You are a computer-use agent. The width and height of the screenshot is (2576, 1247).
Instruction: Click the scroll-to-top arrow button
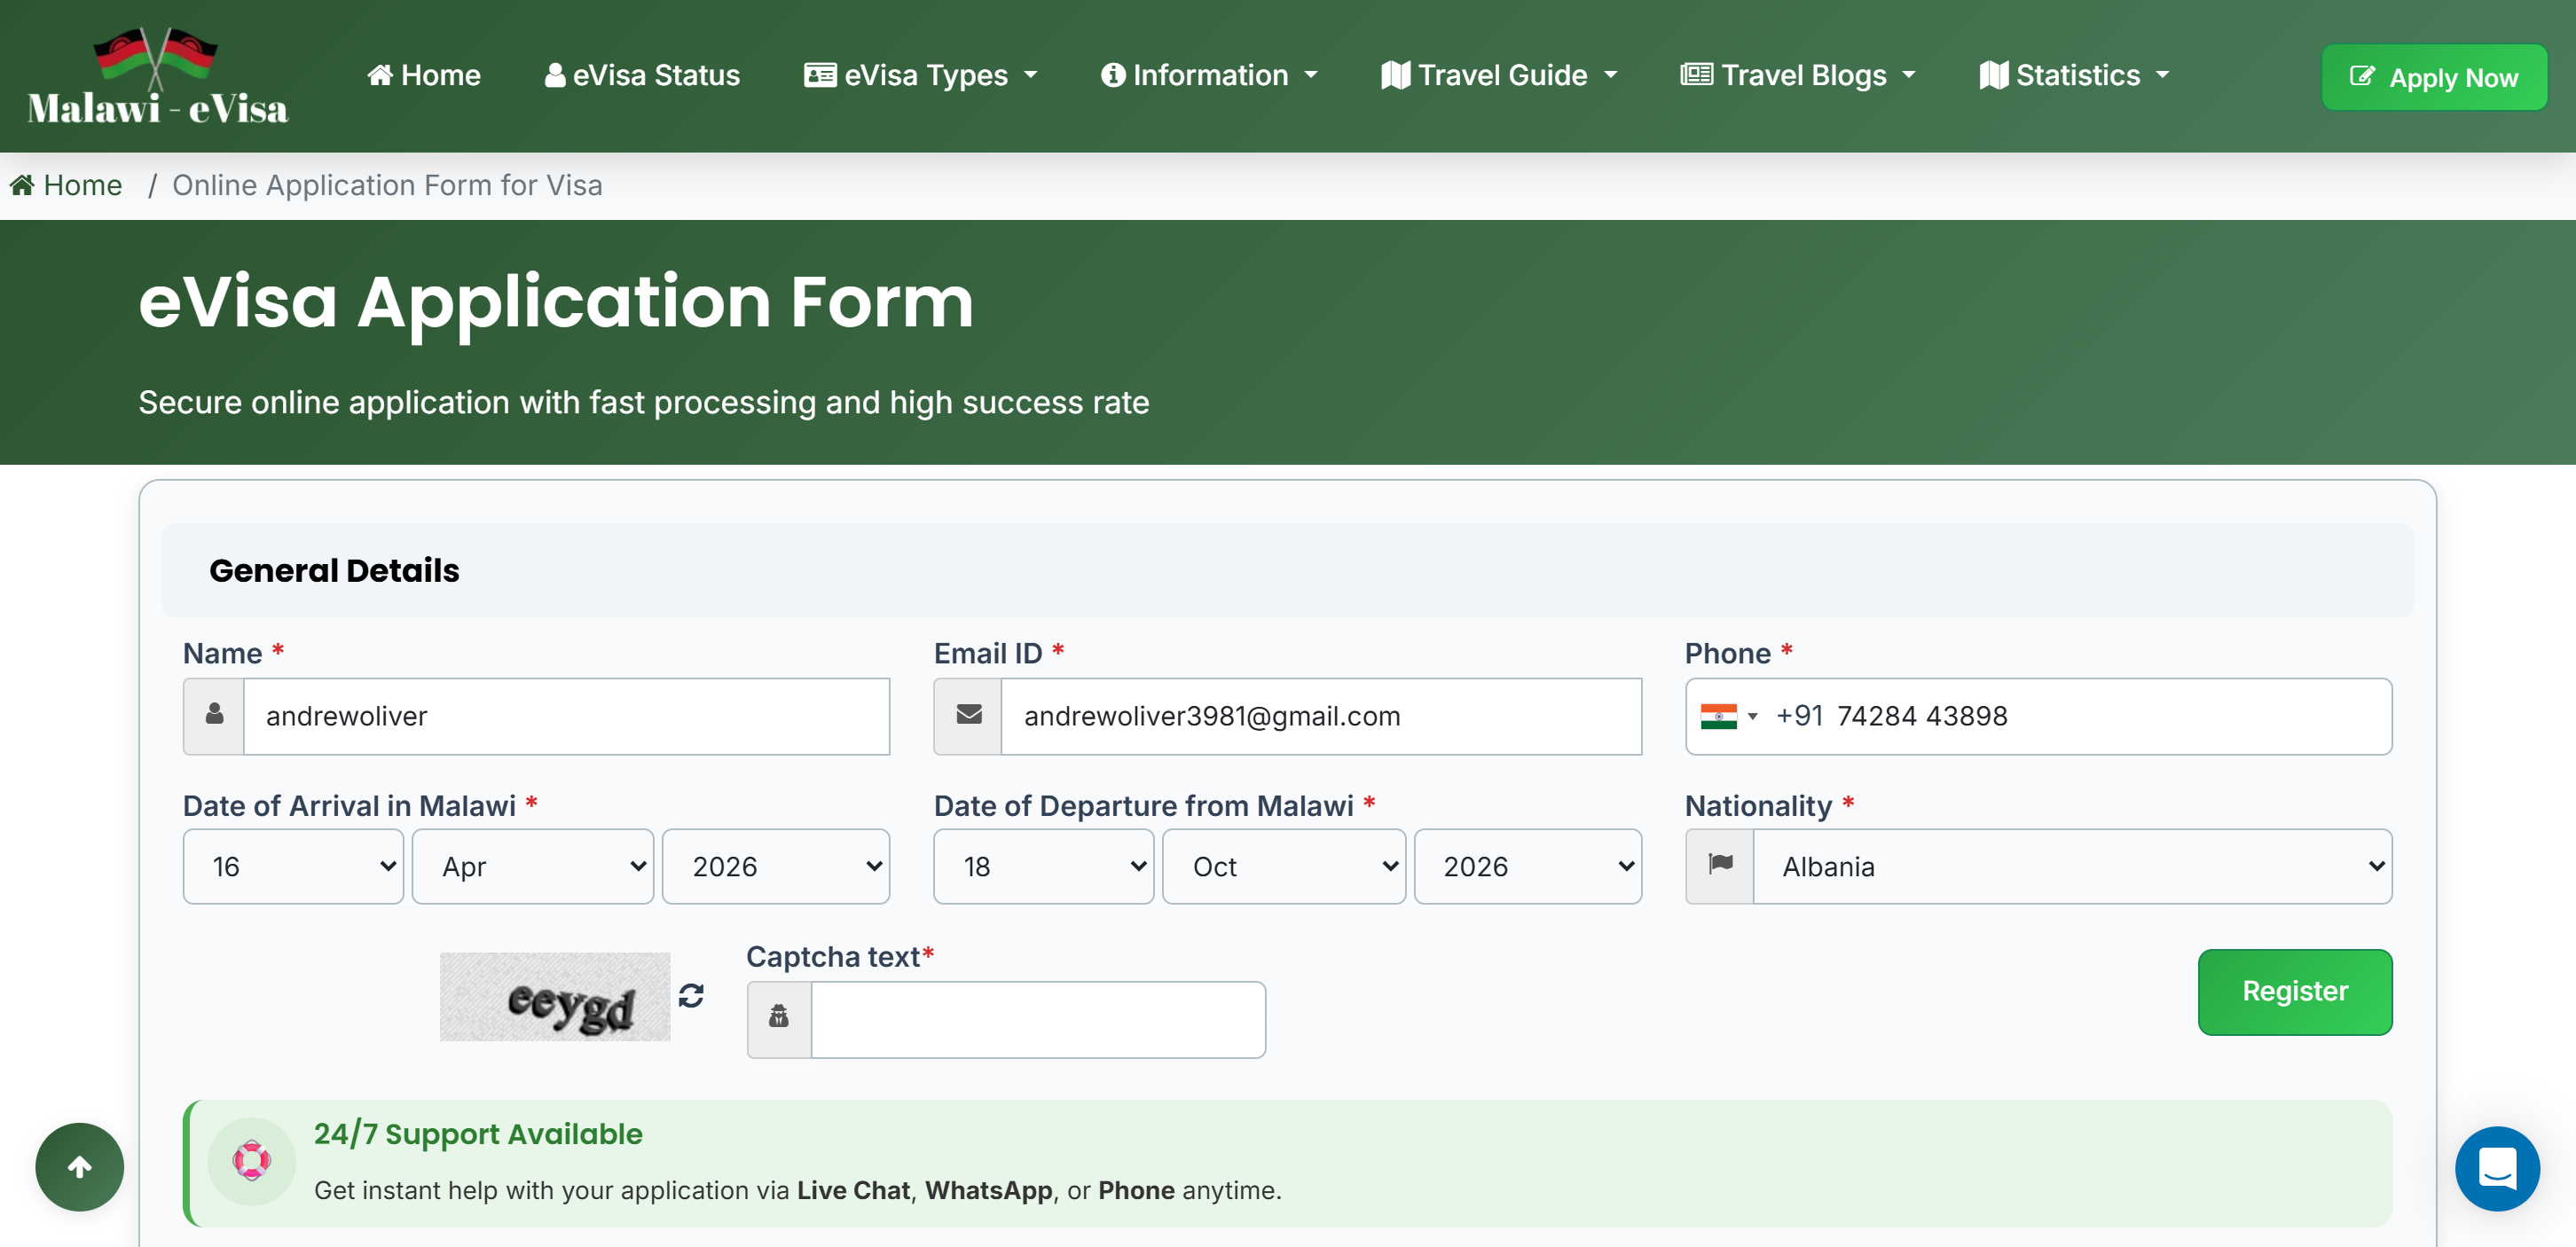click(80, 1166)
